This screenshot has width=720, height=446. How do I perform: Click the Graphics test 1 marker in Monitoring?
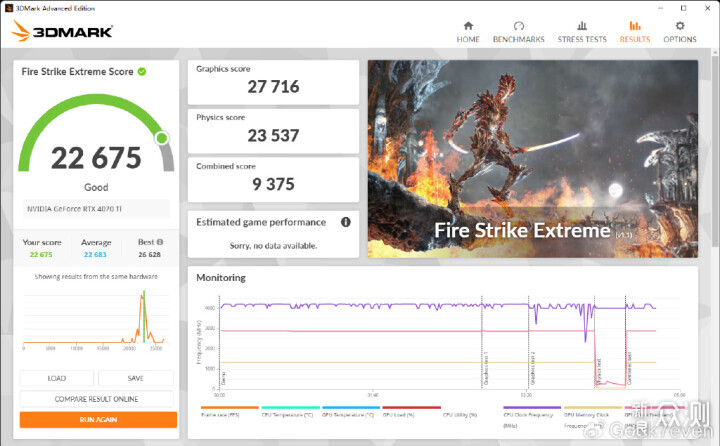(x=486, y=368)
